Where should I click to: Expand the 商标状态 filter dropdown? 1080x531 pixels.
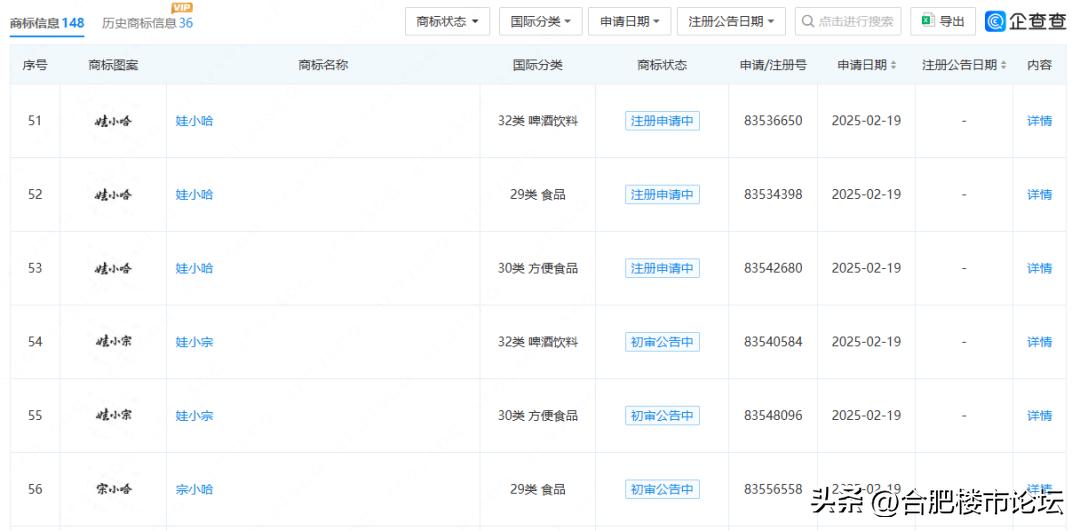[447, 21]
